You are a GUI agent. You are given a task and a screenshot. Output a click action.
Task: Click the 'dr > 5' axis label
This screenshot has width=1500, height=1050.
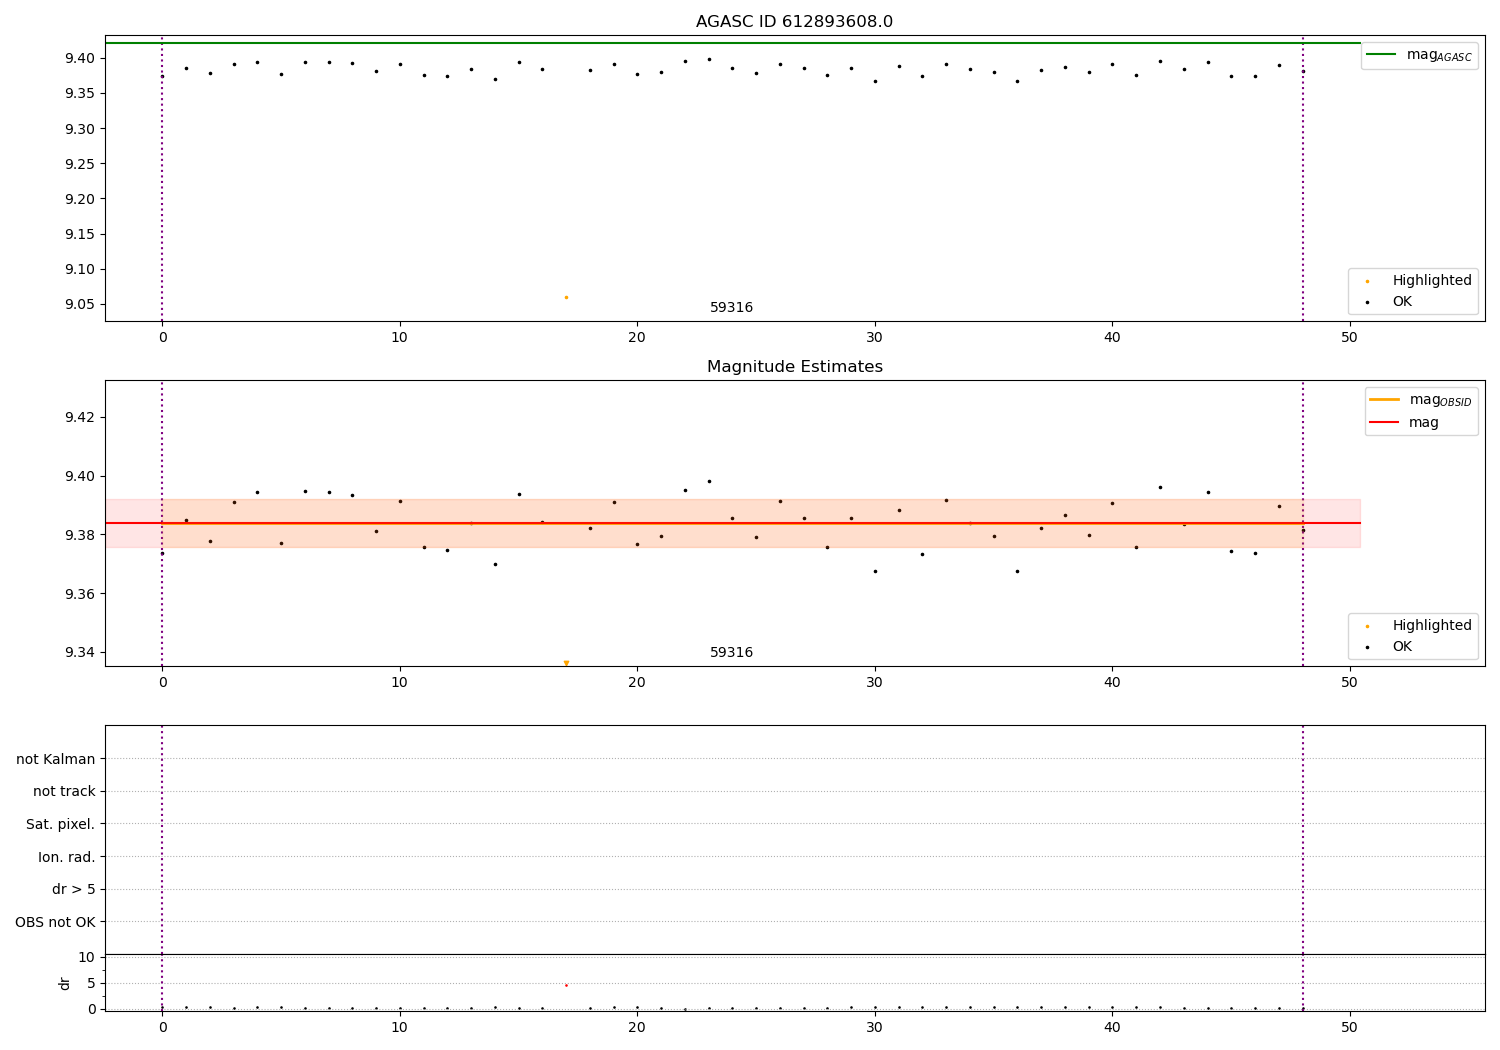pyautogui.click(x=74, y=889)
